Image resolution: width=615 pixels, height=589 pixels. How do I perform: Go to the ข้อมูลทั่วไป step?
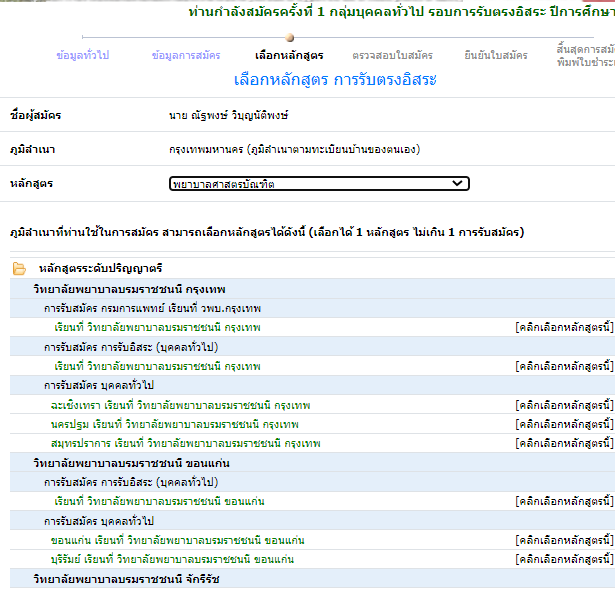pyautogui.click(x=83, y=55)
